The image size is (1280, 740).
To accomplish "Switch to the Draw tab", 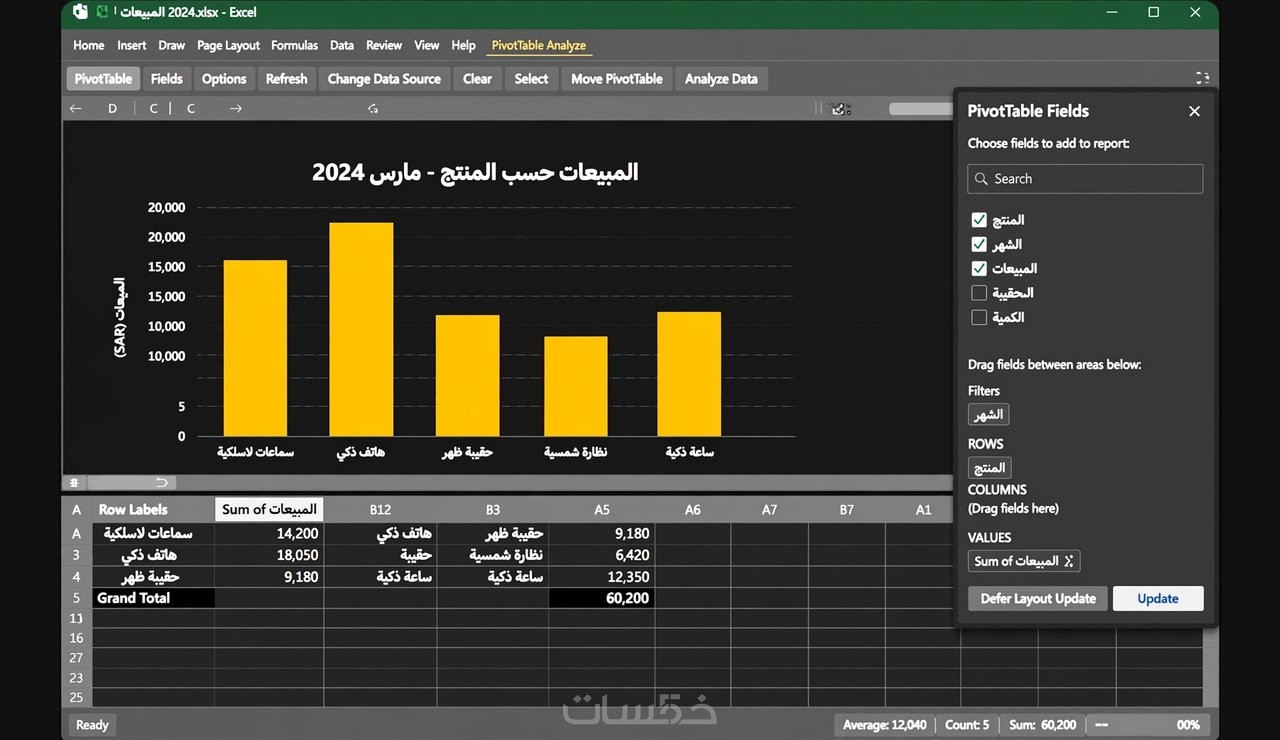I will pos(172,45).
